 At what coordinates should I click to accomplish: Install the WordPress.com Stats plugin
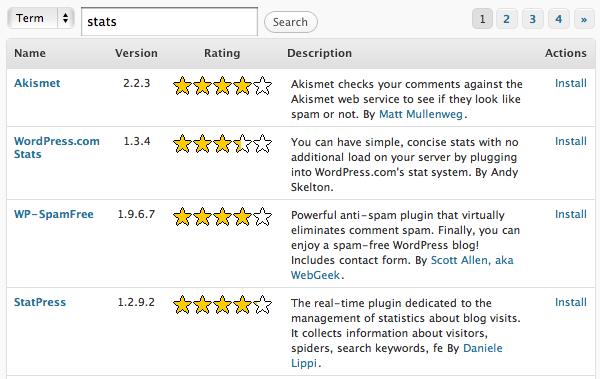coord(571,141)
